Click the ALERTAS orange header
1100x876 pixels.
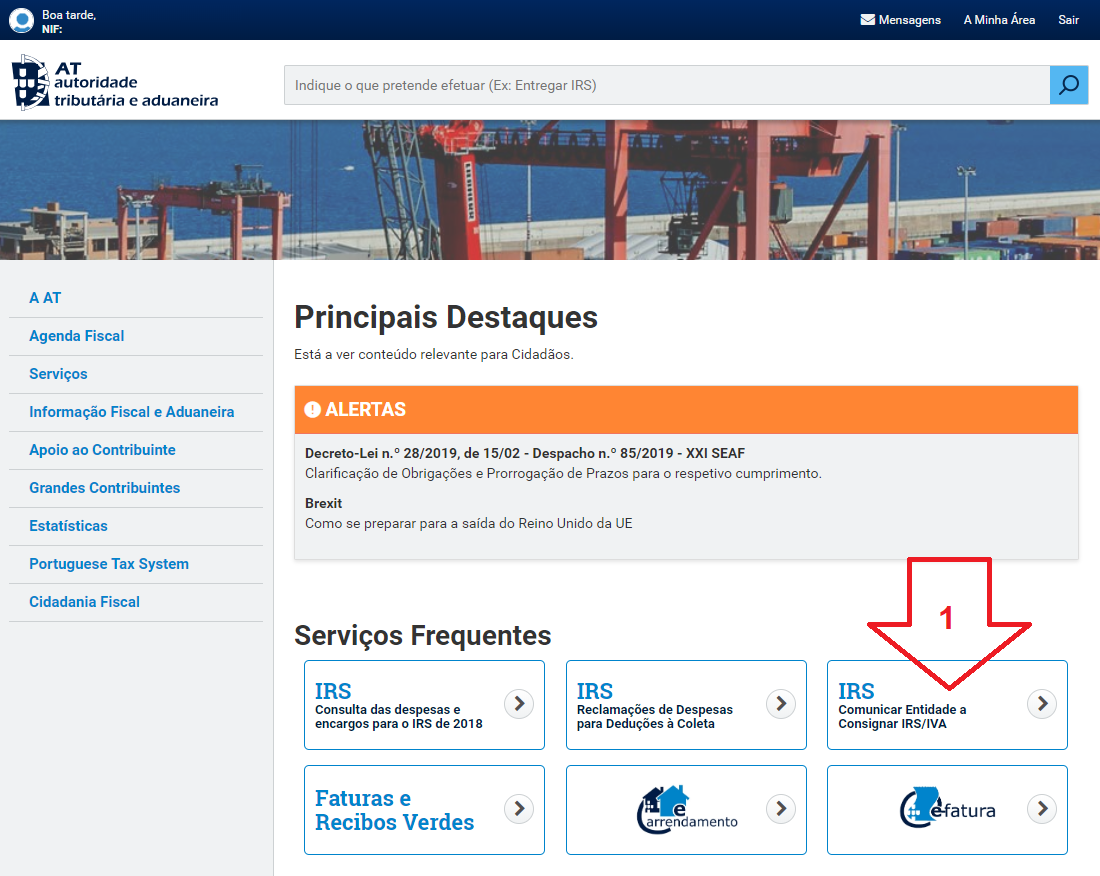pos(686,410)
